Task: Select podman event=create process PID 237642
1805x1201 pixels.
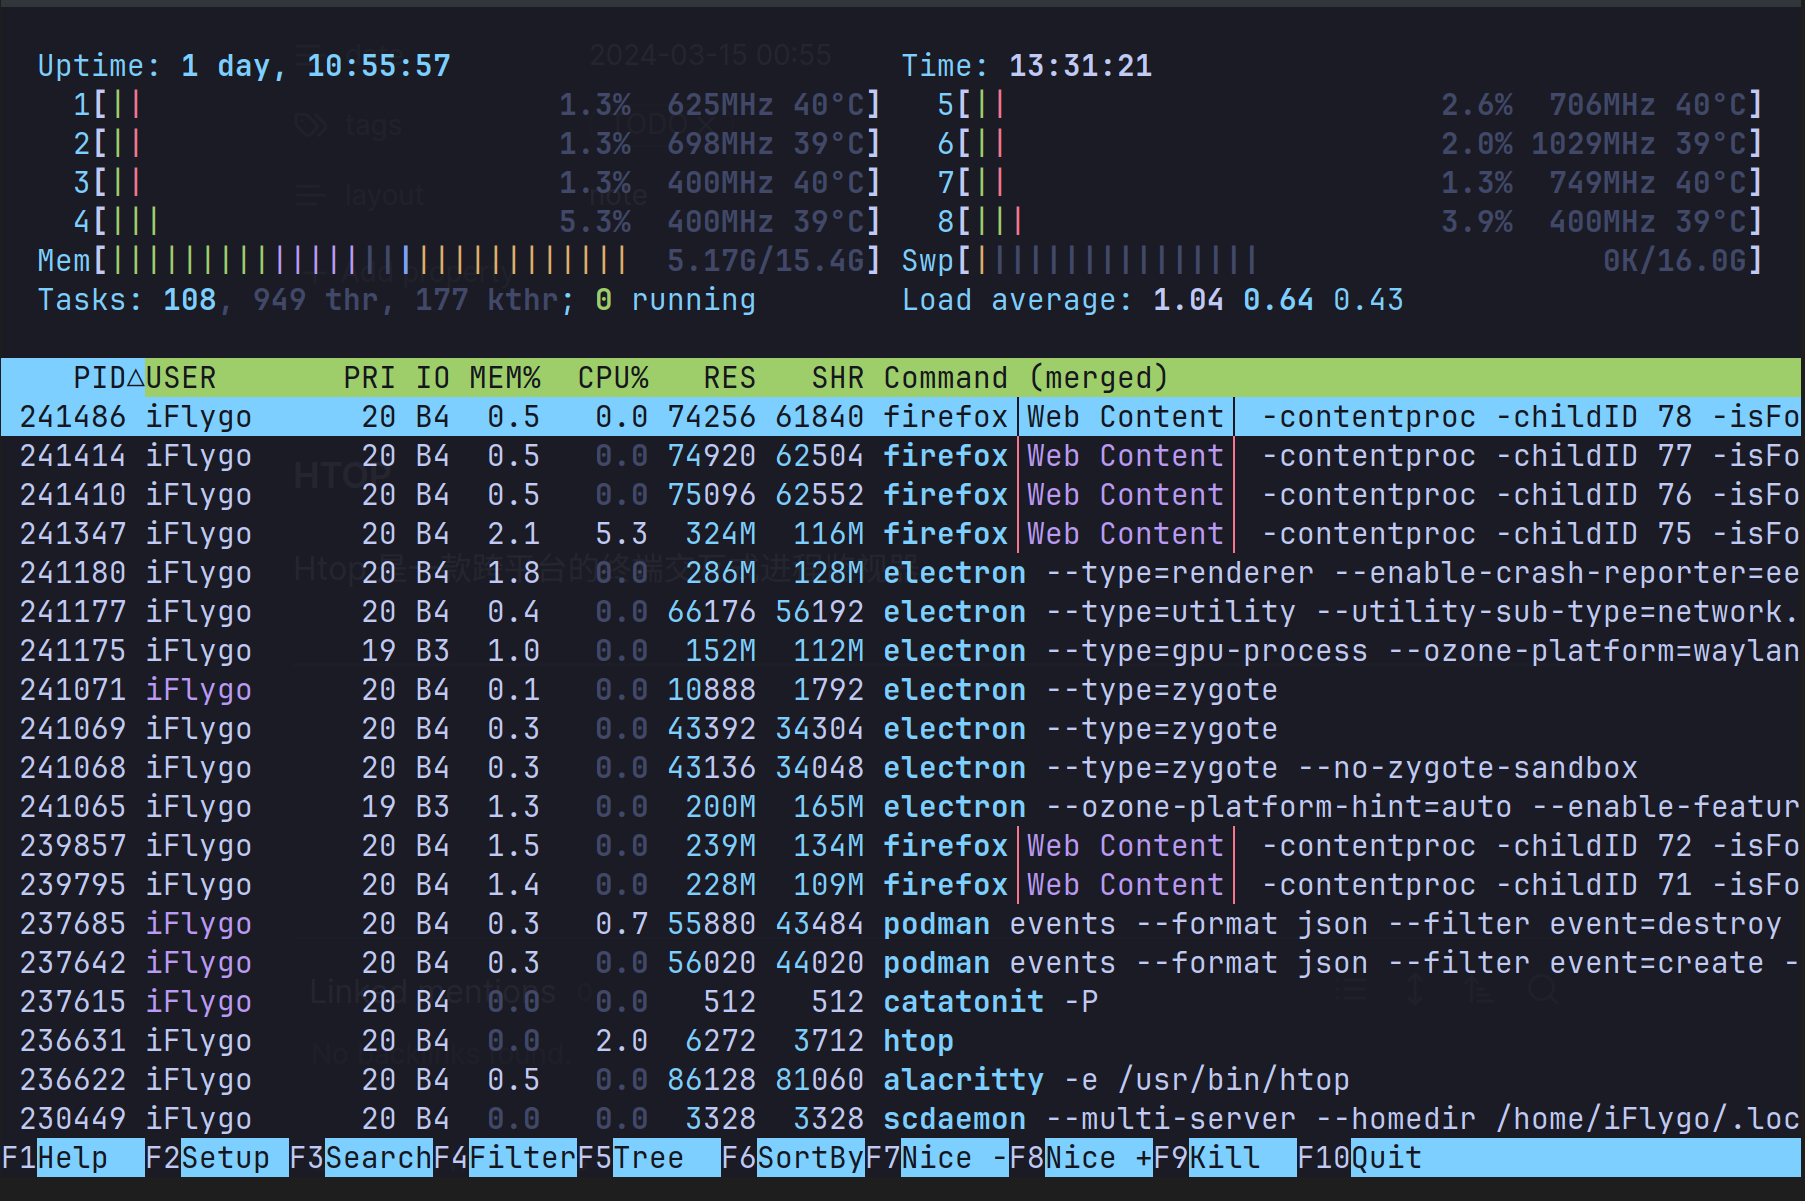Action: coord(901,963)
